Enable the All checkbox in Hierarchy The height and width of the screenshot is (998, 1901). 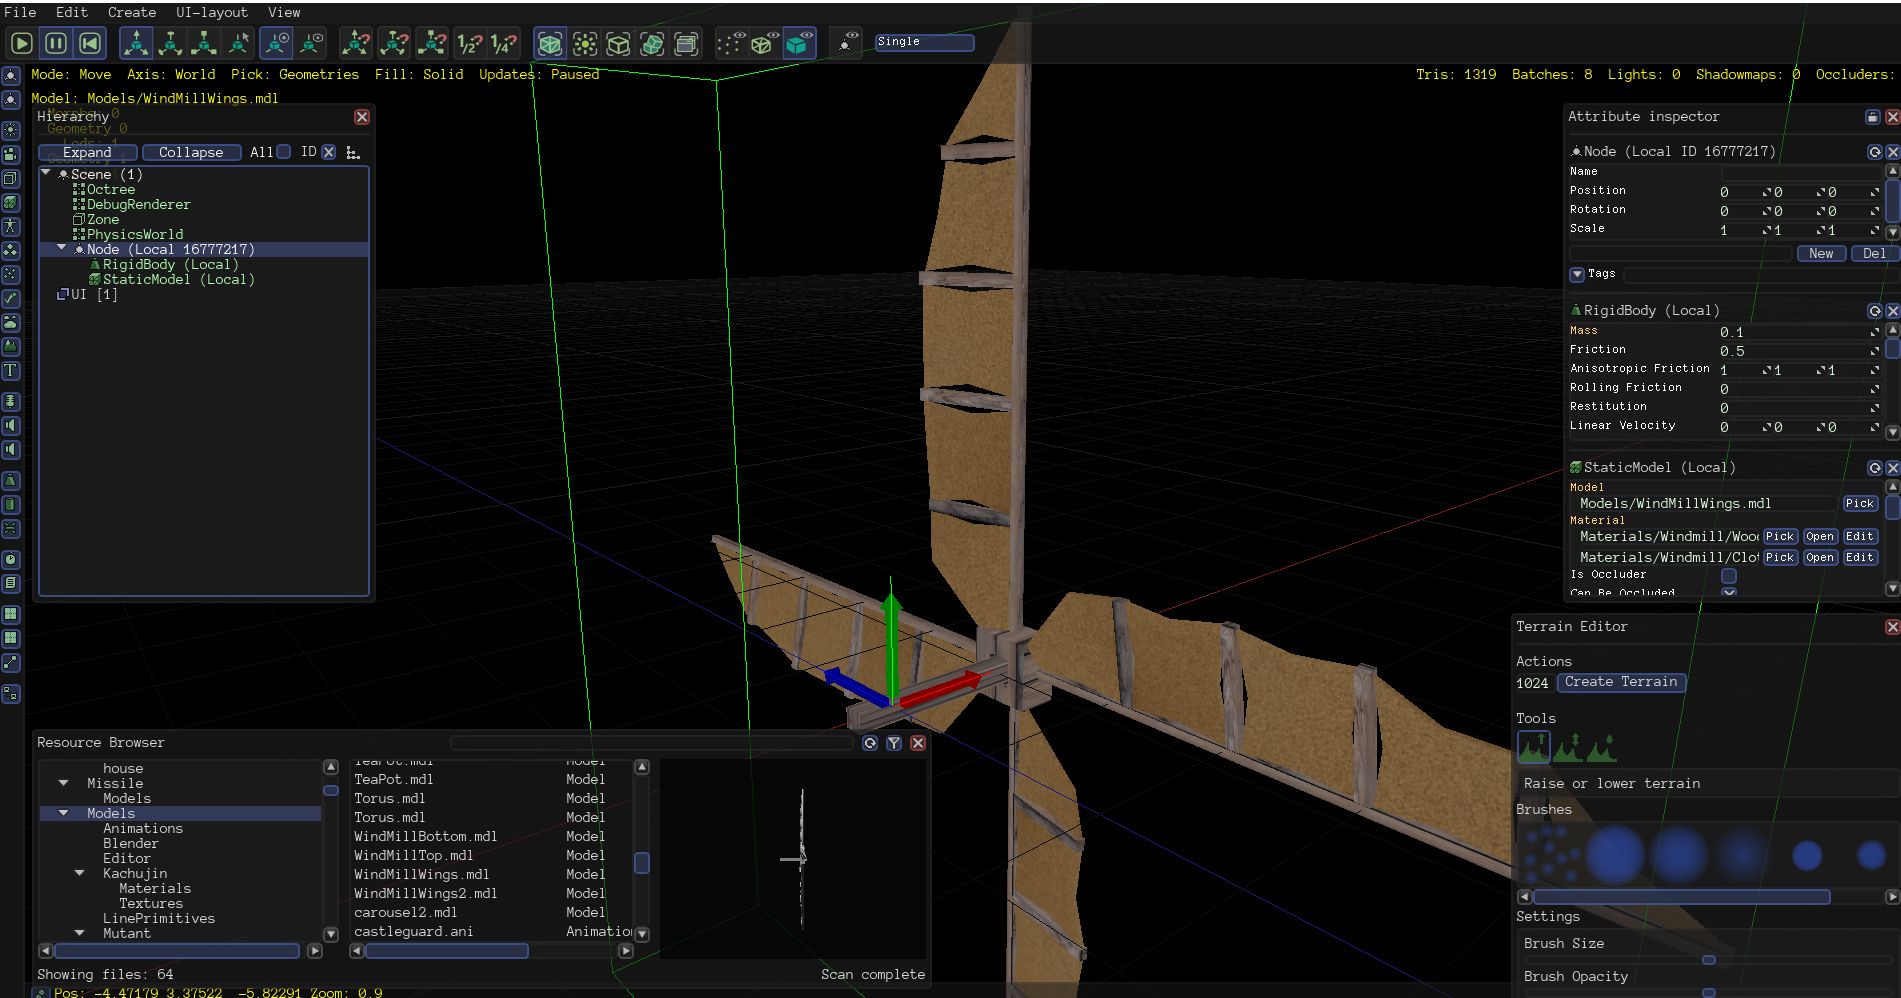pyautogui.click(x=284, y=152)
